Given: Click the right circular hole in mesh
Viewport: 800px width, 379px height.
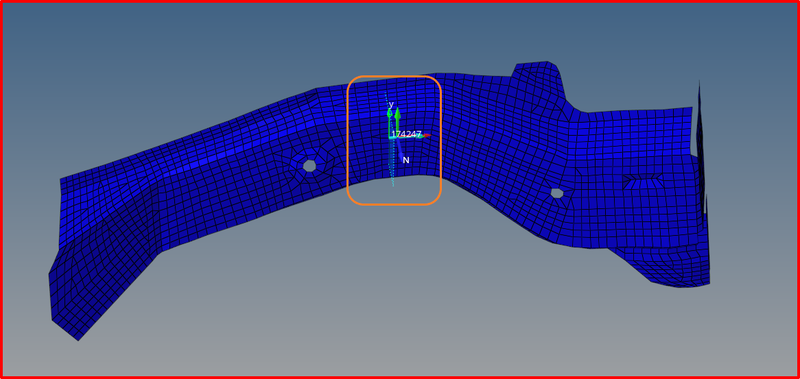Looking at the screenshot, I should [x=557, y=193].
